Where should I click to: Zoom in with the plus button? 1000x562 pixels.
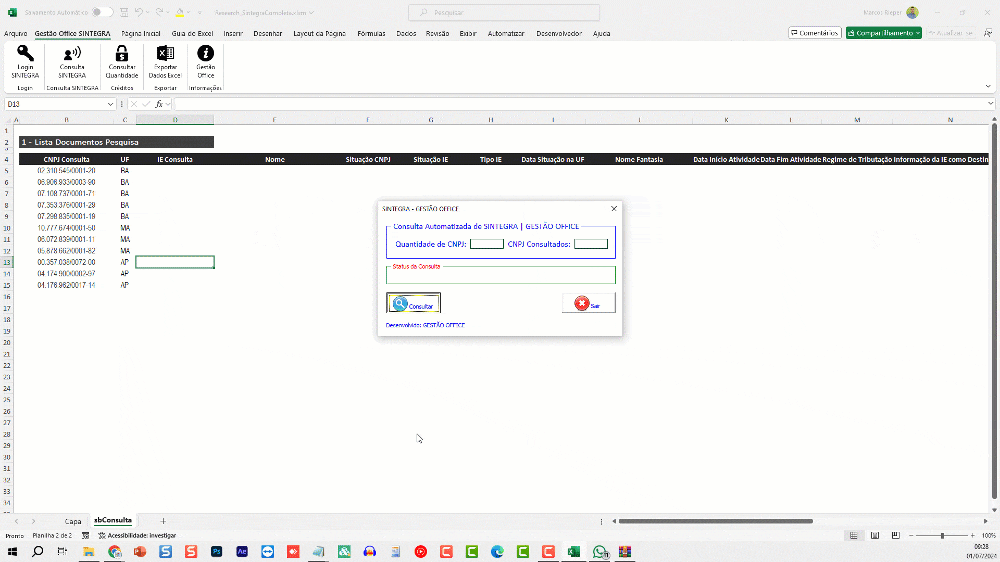click(x=972, y=535)
